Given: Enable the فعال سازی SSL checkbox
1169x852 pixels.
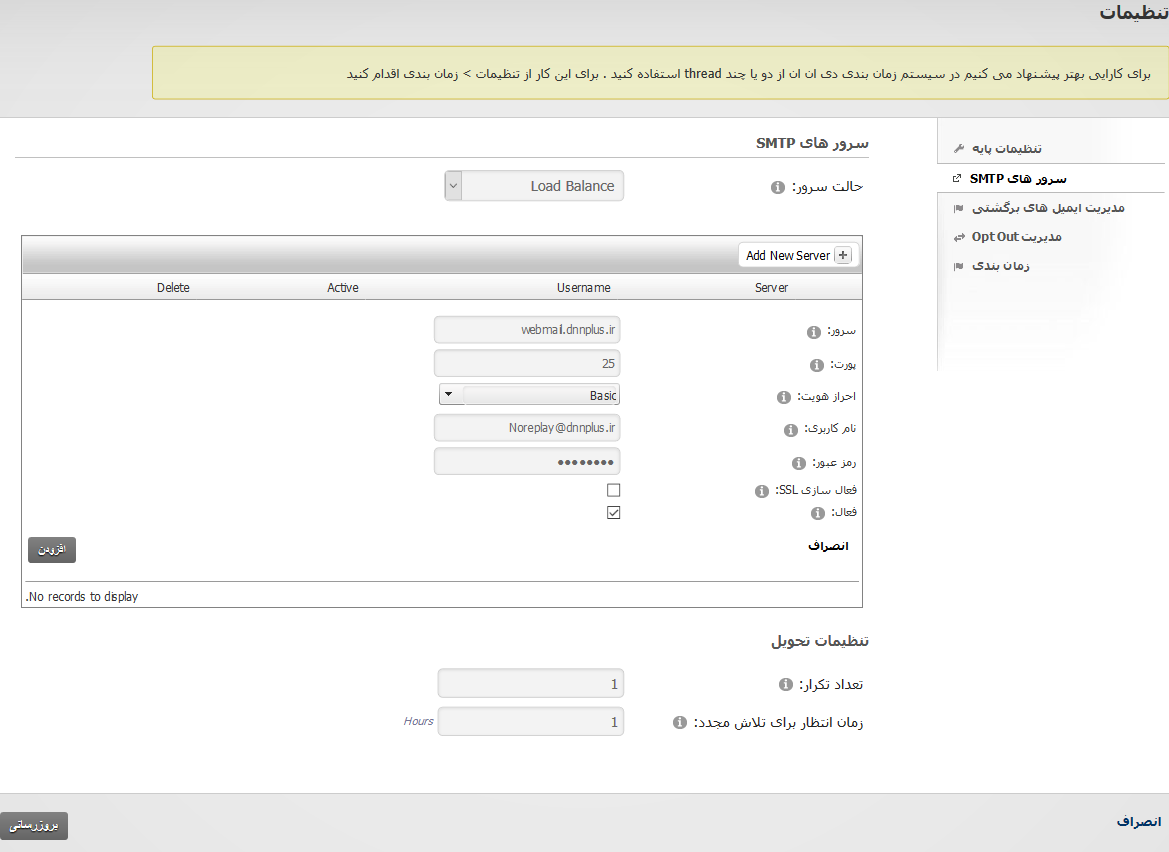Looking at the screenshot, I should coord(614,490).
